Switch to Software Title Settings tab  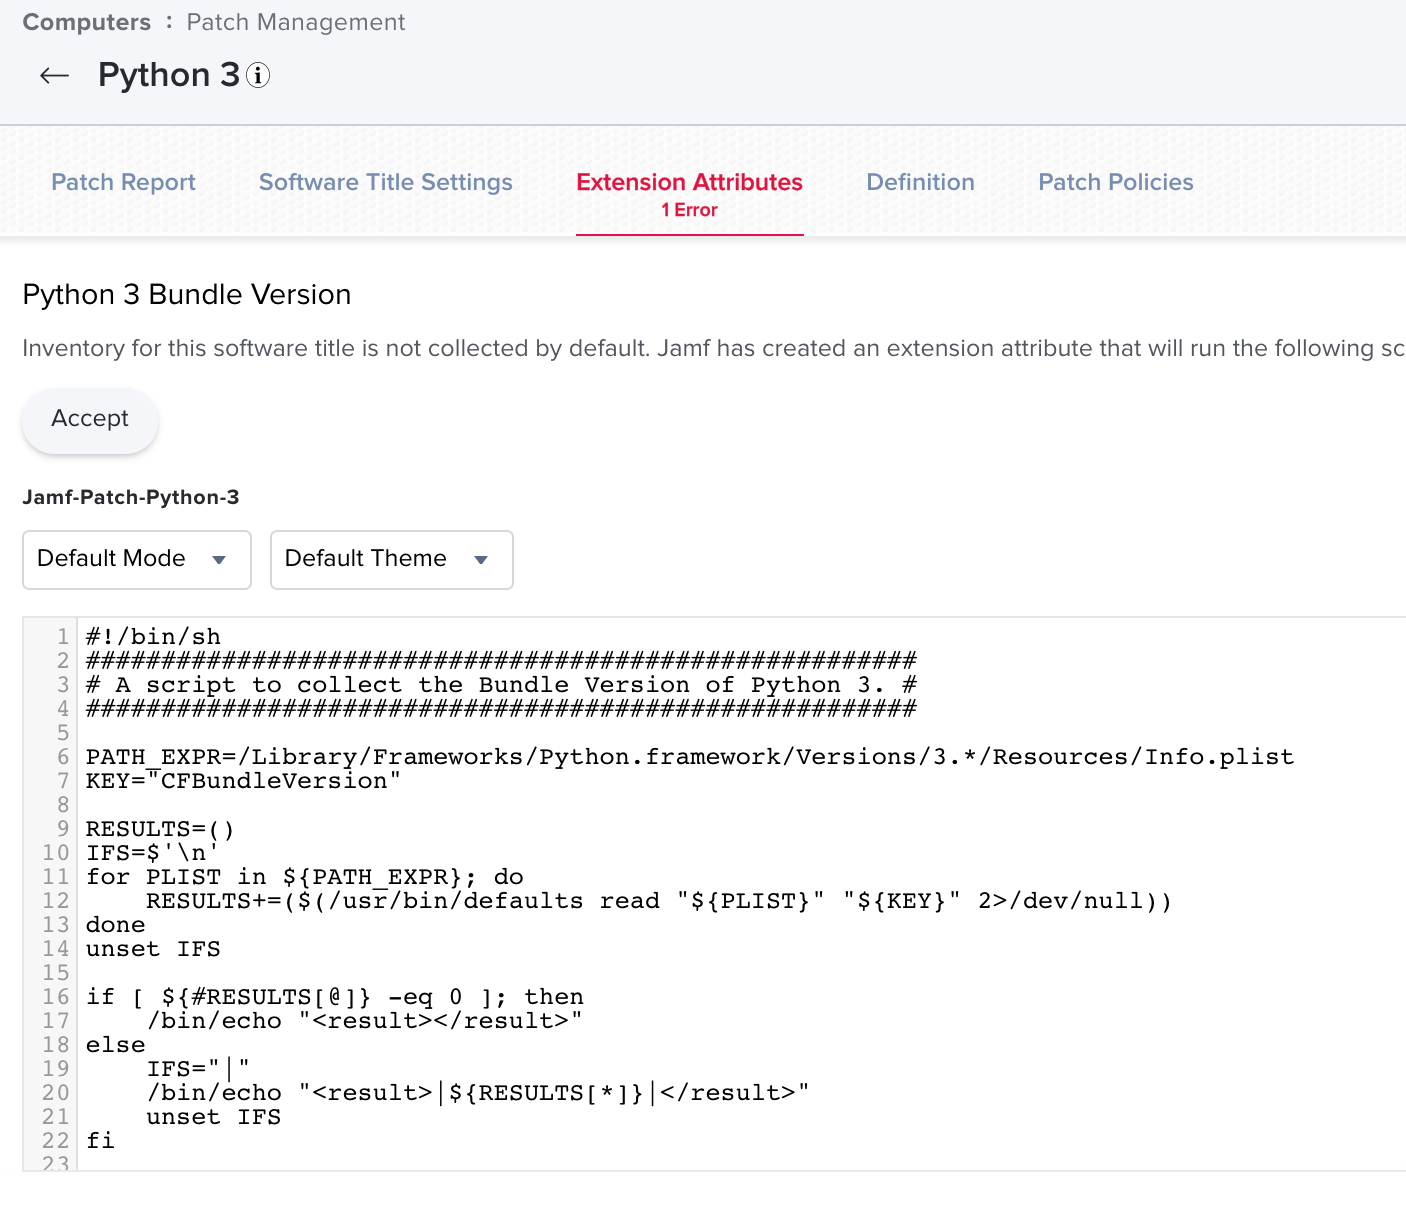coord(385,182)
